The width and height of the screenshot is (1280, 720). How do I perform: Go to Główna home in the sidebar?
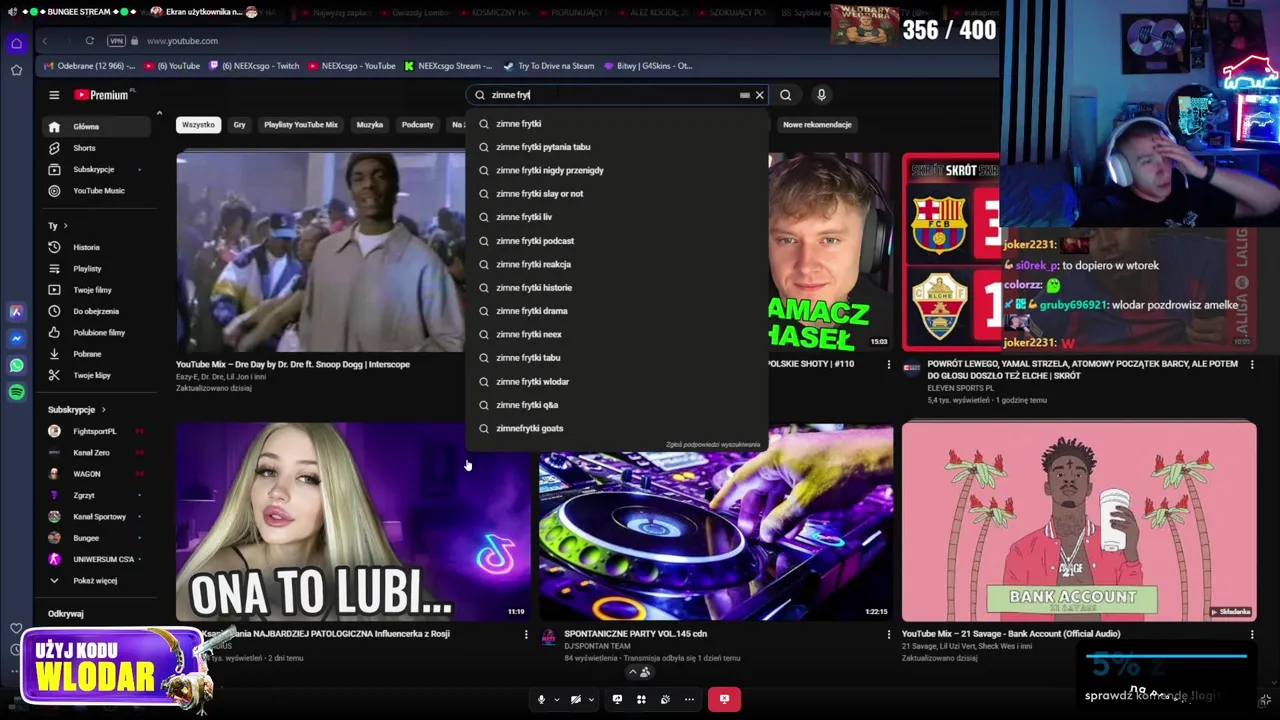point(95,127)
